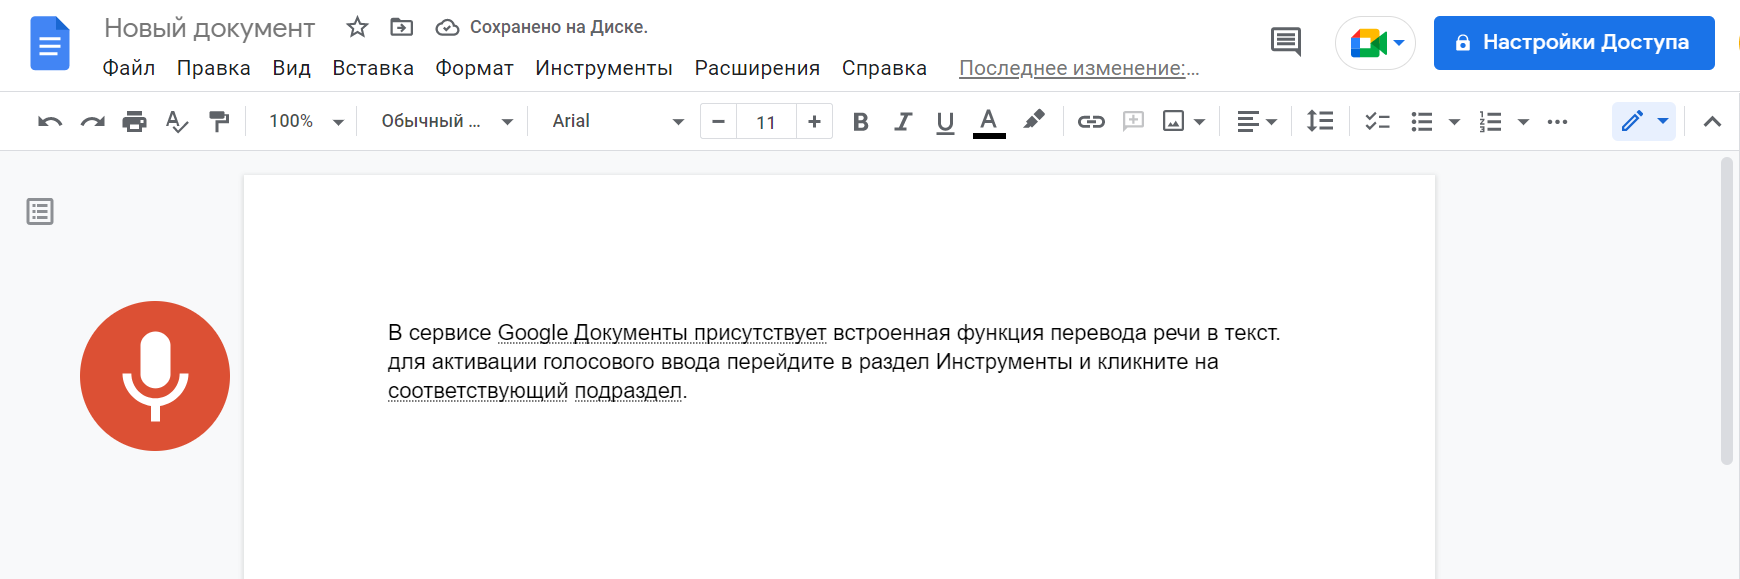
Task: Apply bulleted list
Action: coord(1422,122)
